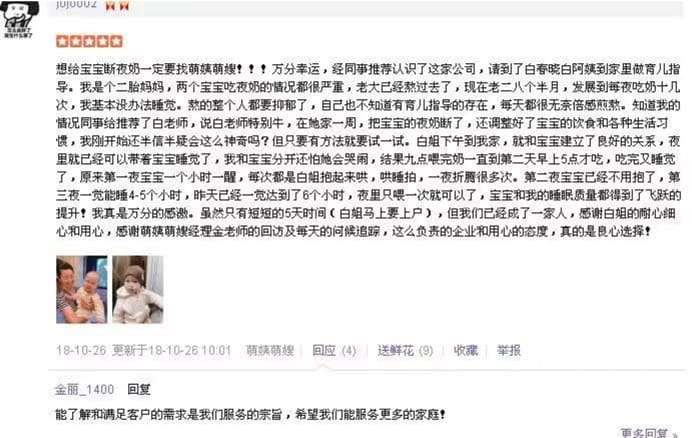Click the fourth orange rating star

point(103,41)
